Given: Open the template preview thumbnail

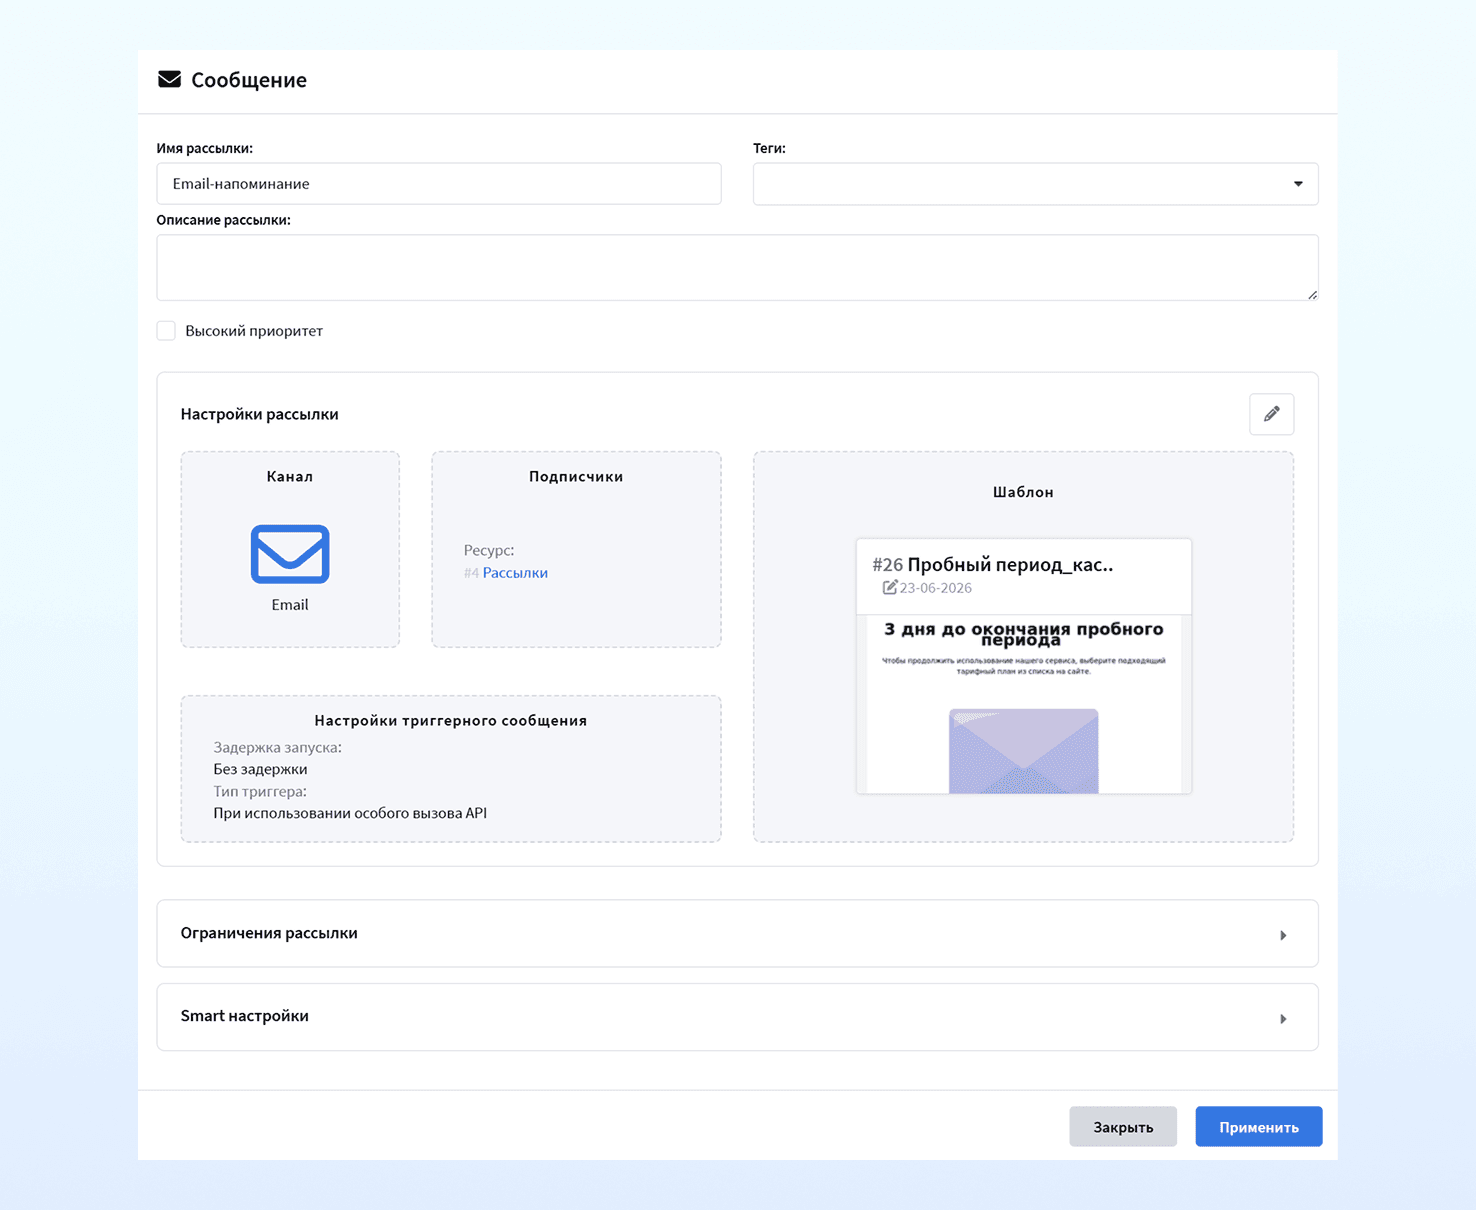Looking at the screenshot, I should coord(1023,704).
